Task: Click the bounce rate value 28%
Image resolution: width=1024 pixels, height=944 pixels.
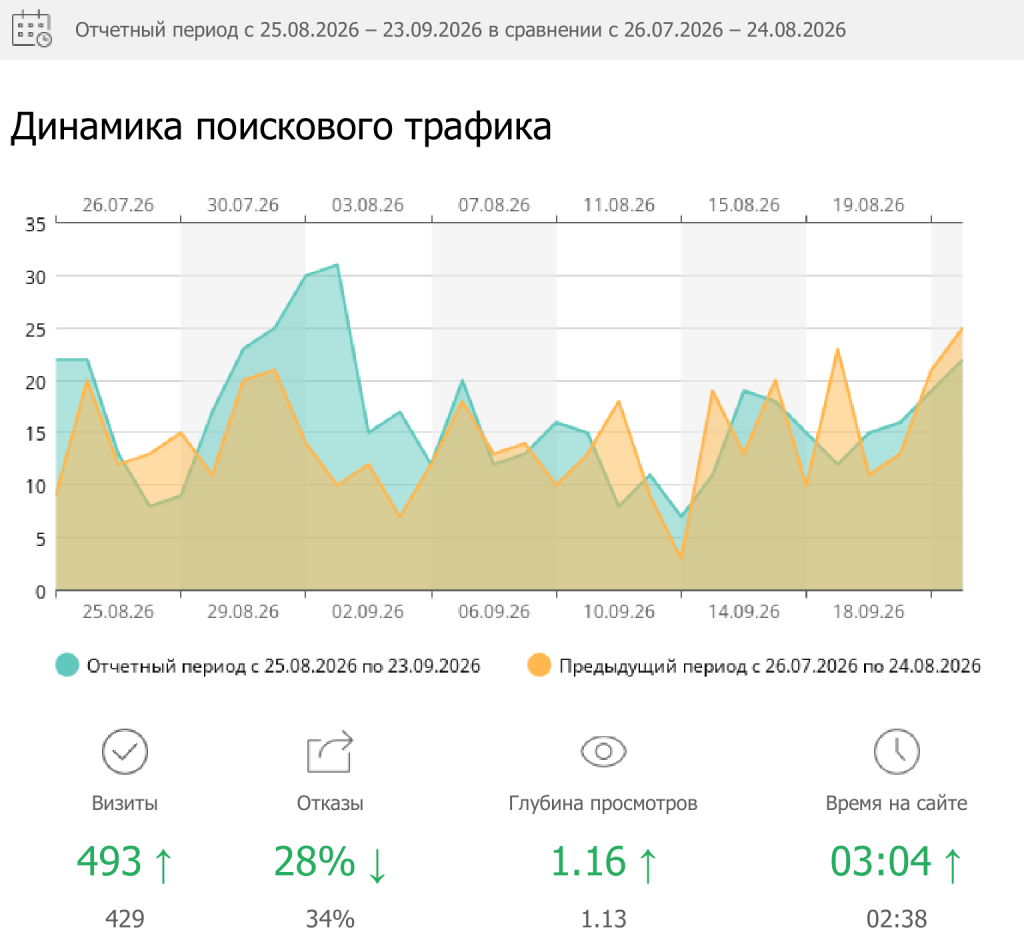Action: tap(315, 861)
